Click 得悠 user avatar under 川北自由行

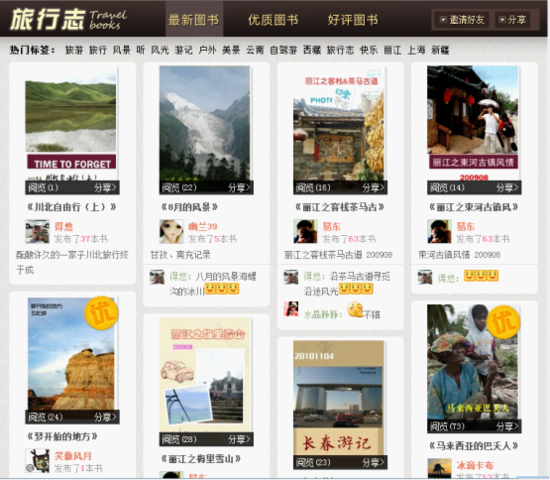coord(37,232)
